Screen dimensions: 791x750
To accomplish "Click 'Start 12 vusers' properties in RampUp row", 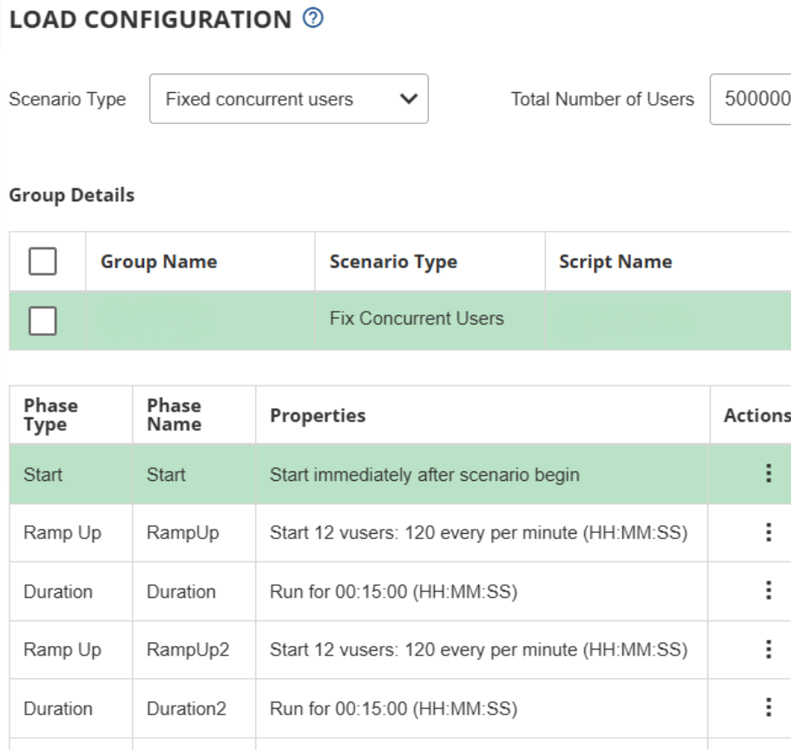I will (x=479, y=533).
